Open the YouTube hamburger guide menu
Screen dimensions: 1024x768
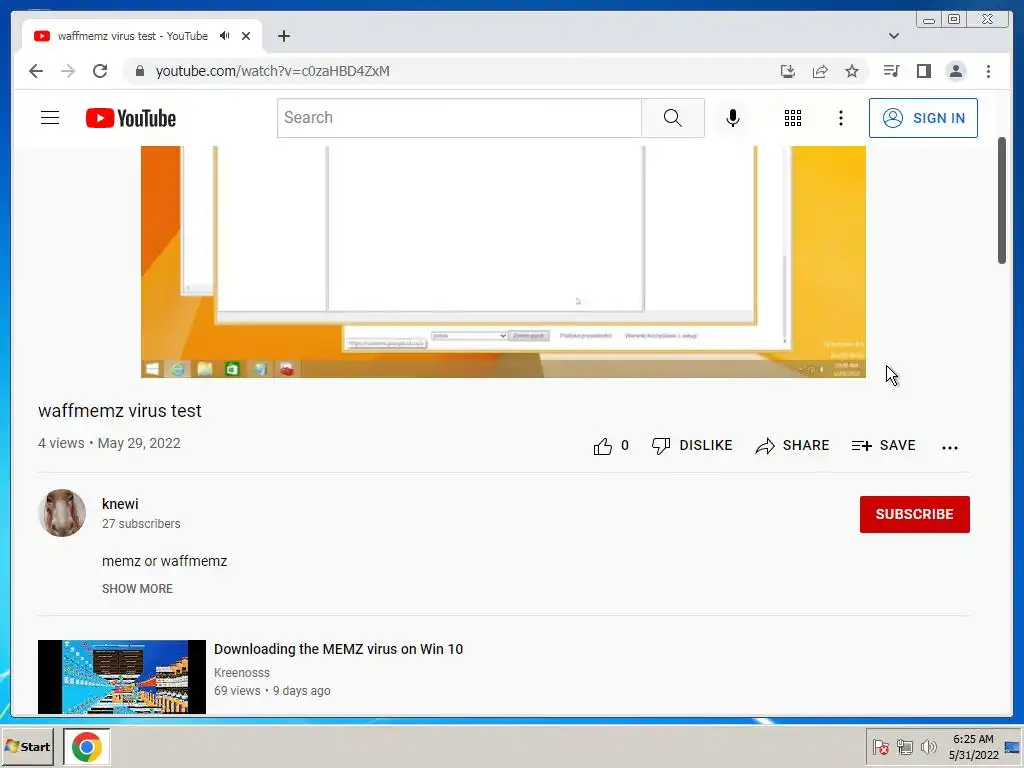pos(50,118)
